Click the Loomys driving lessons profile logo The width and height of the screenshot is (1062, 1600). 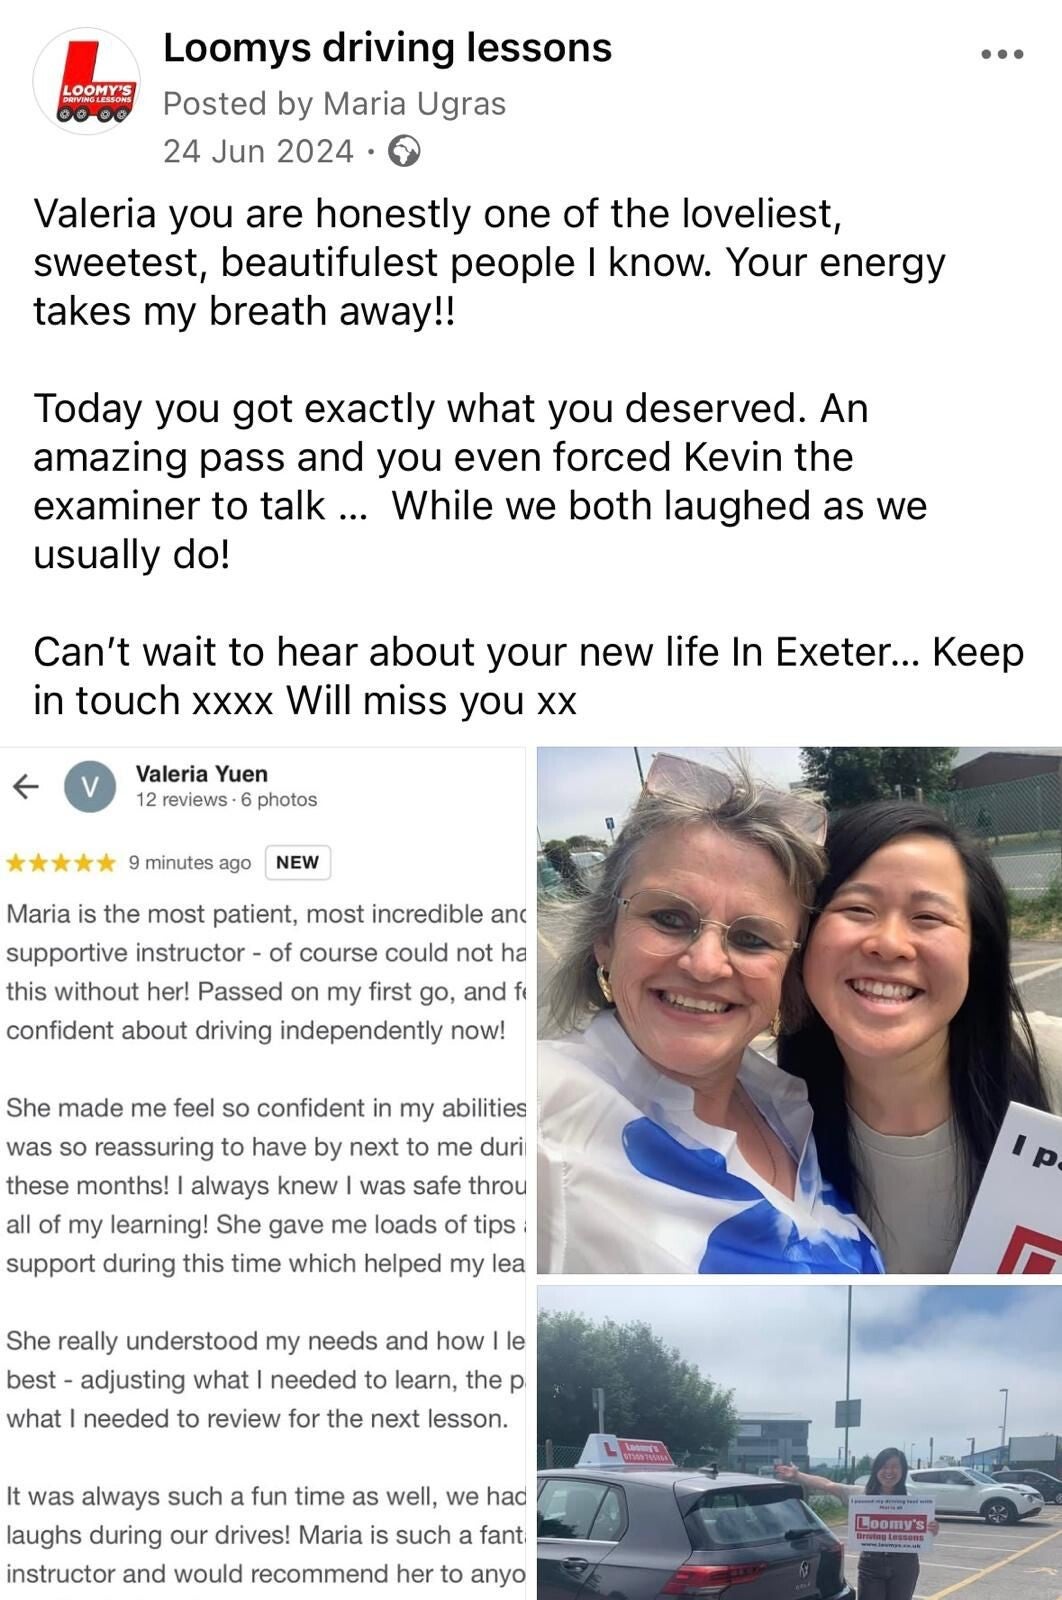click(87, 81)
